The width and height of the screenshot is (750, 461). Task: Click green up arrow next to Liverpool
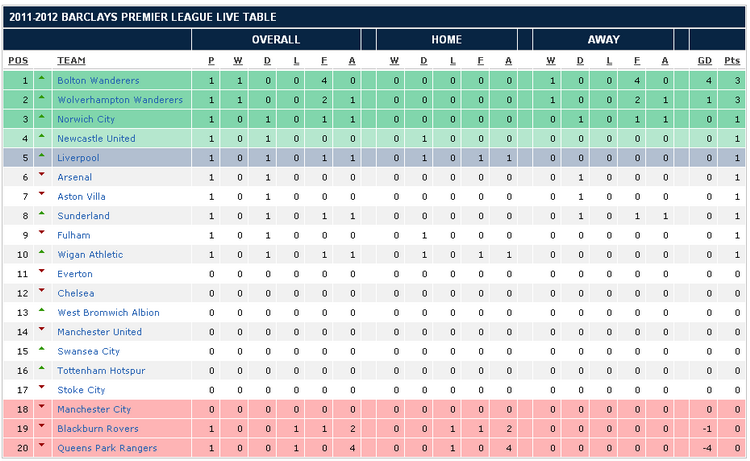pyautogui.click(x=42, y=156)
